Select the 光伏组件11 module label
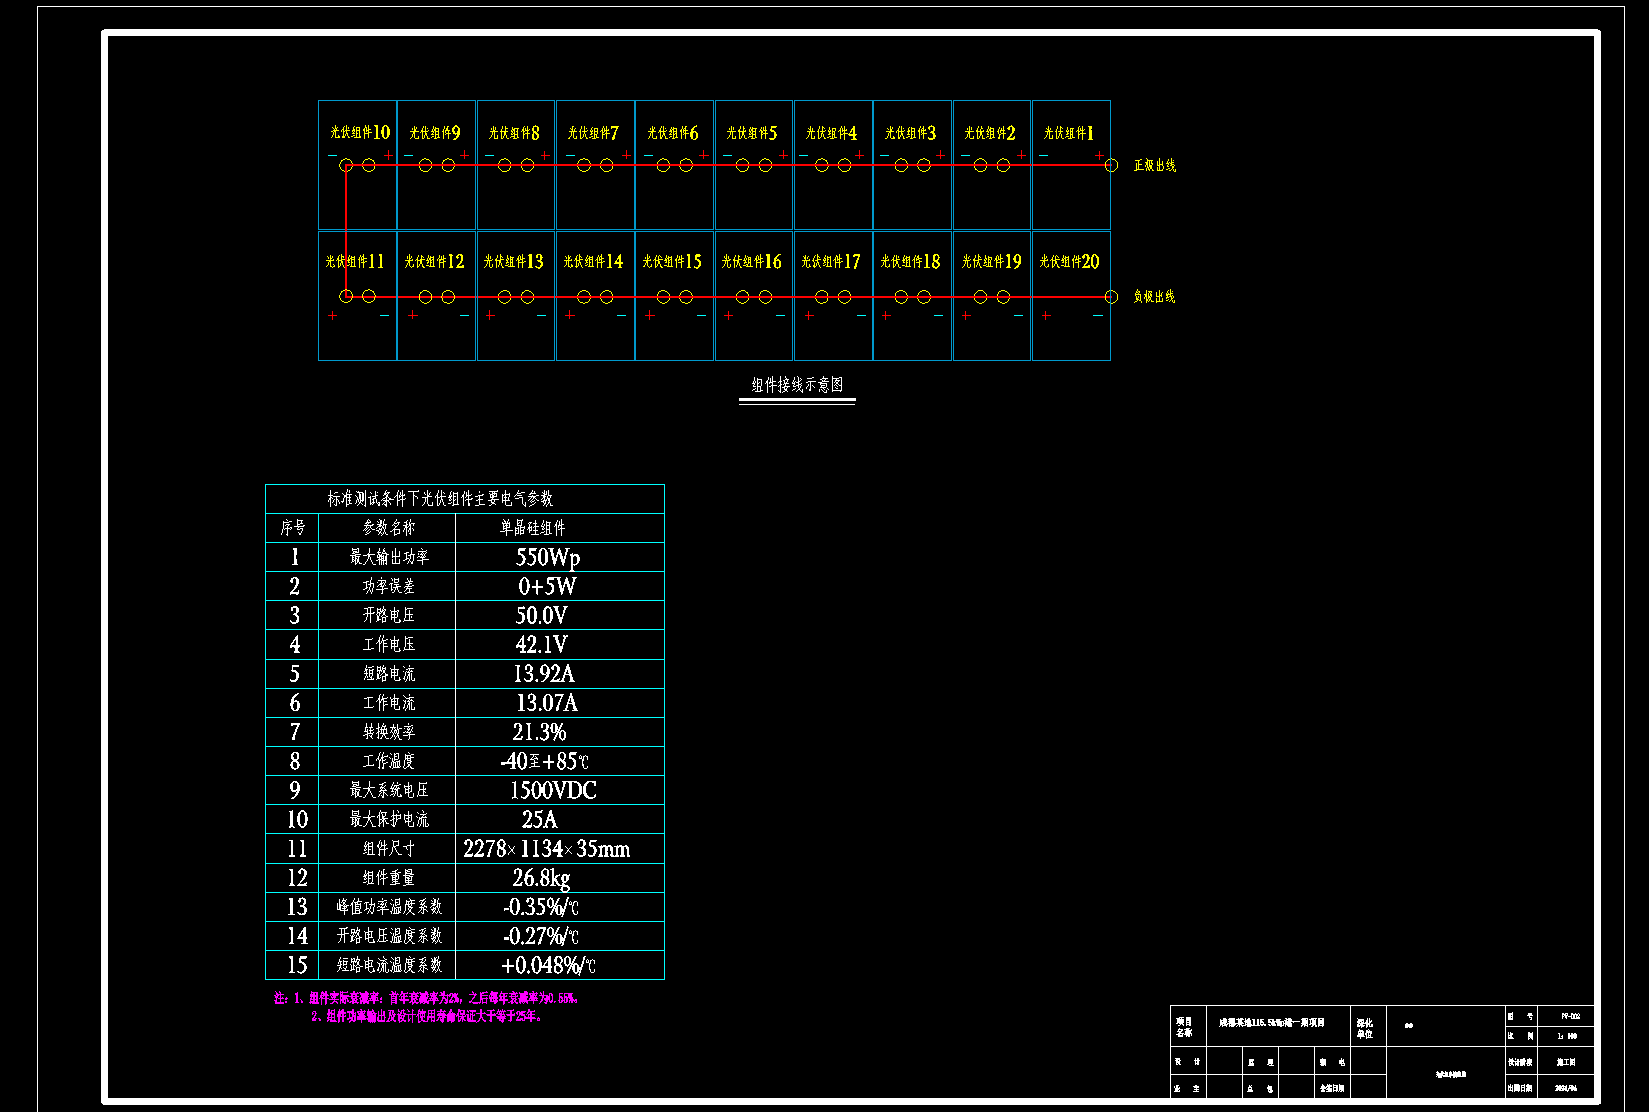 coord(355,261)
